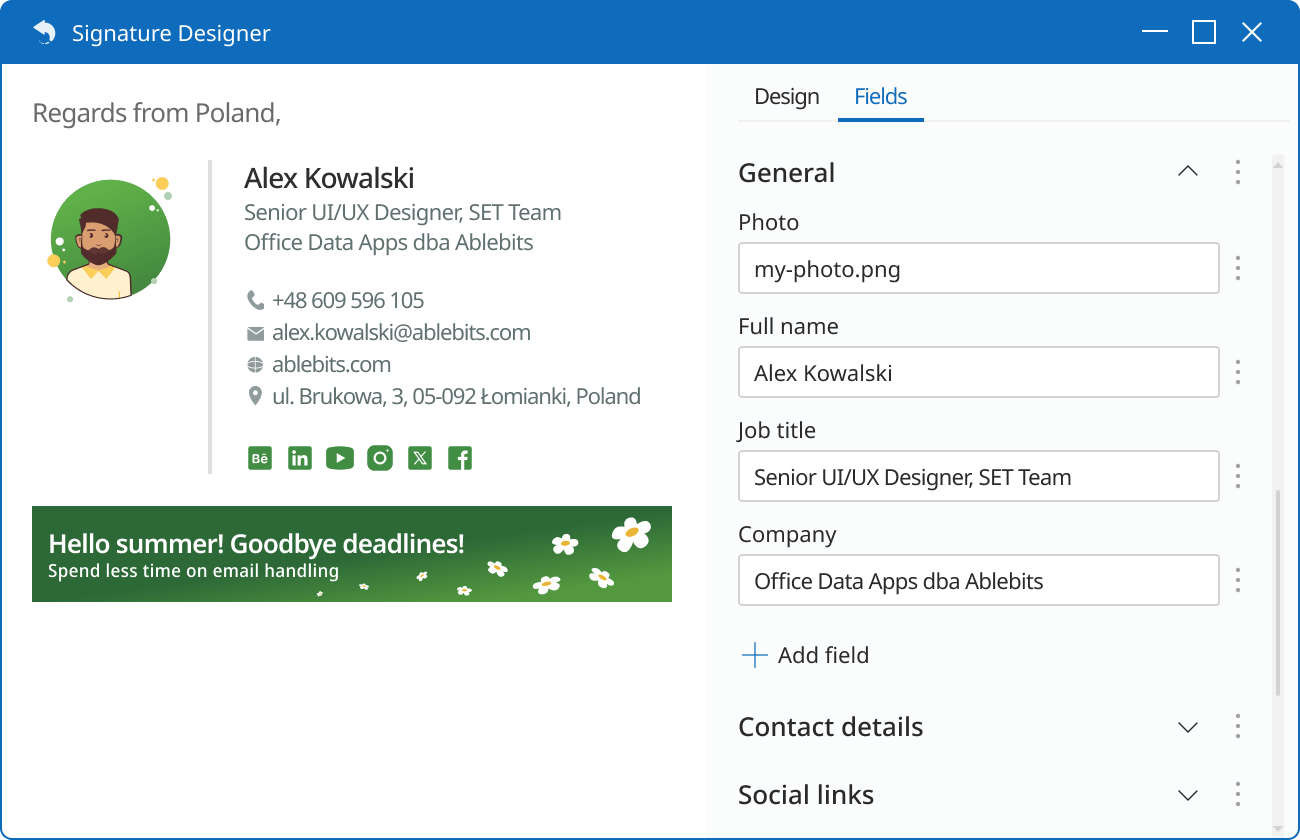Click the location pin icon in the signature
This screenshot has width=1300, height=840.
[254, 395]
